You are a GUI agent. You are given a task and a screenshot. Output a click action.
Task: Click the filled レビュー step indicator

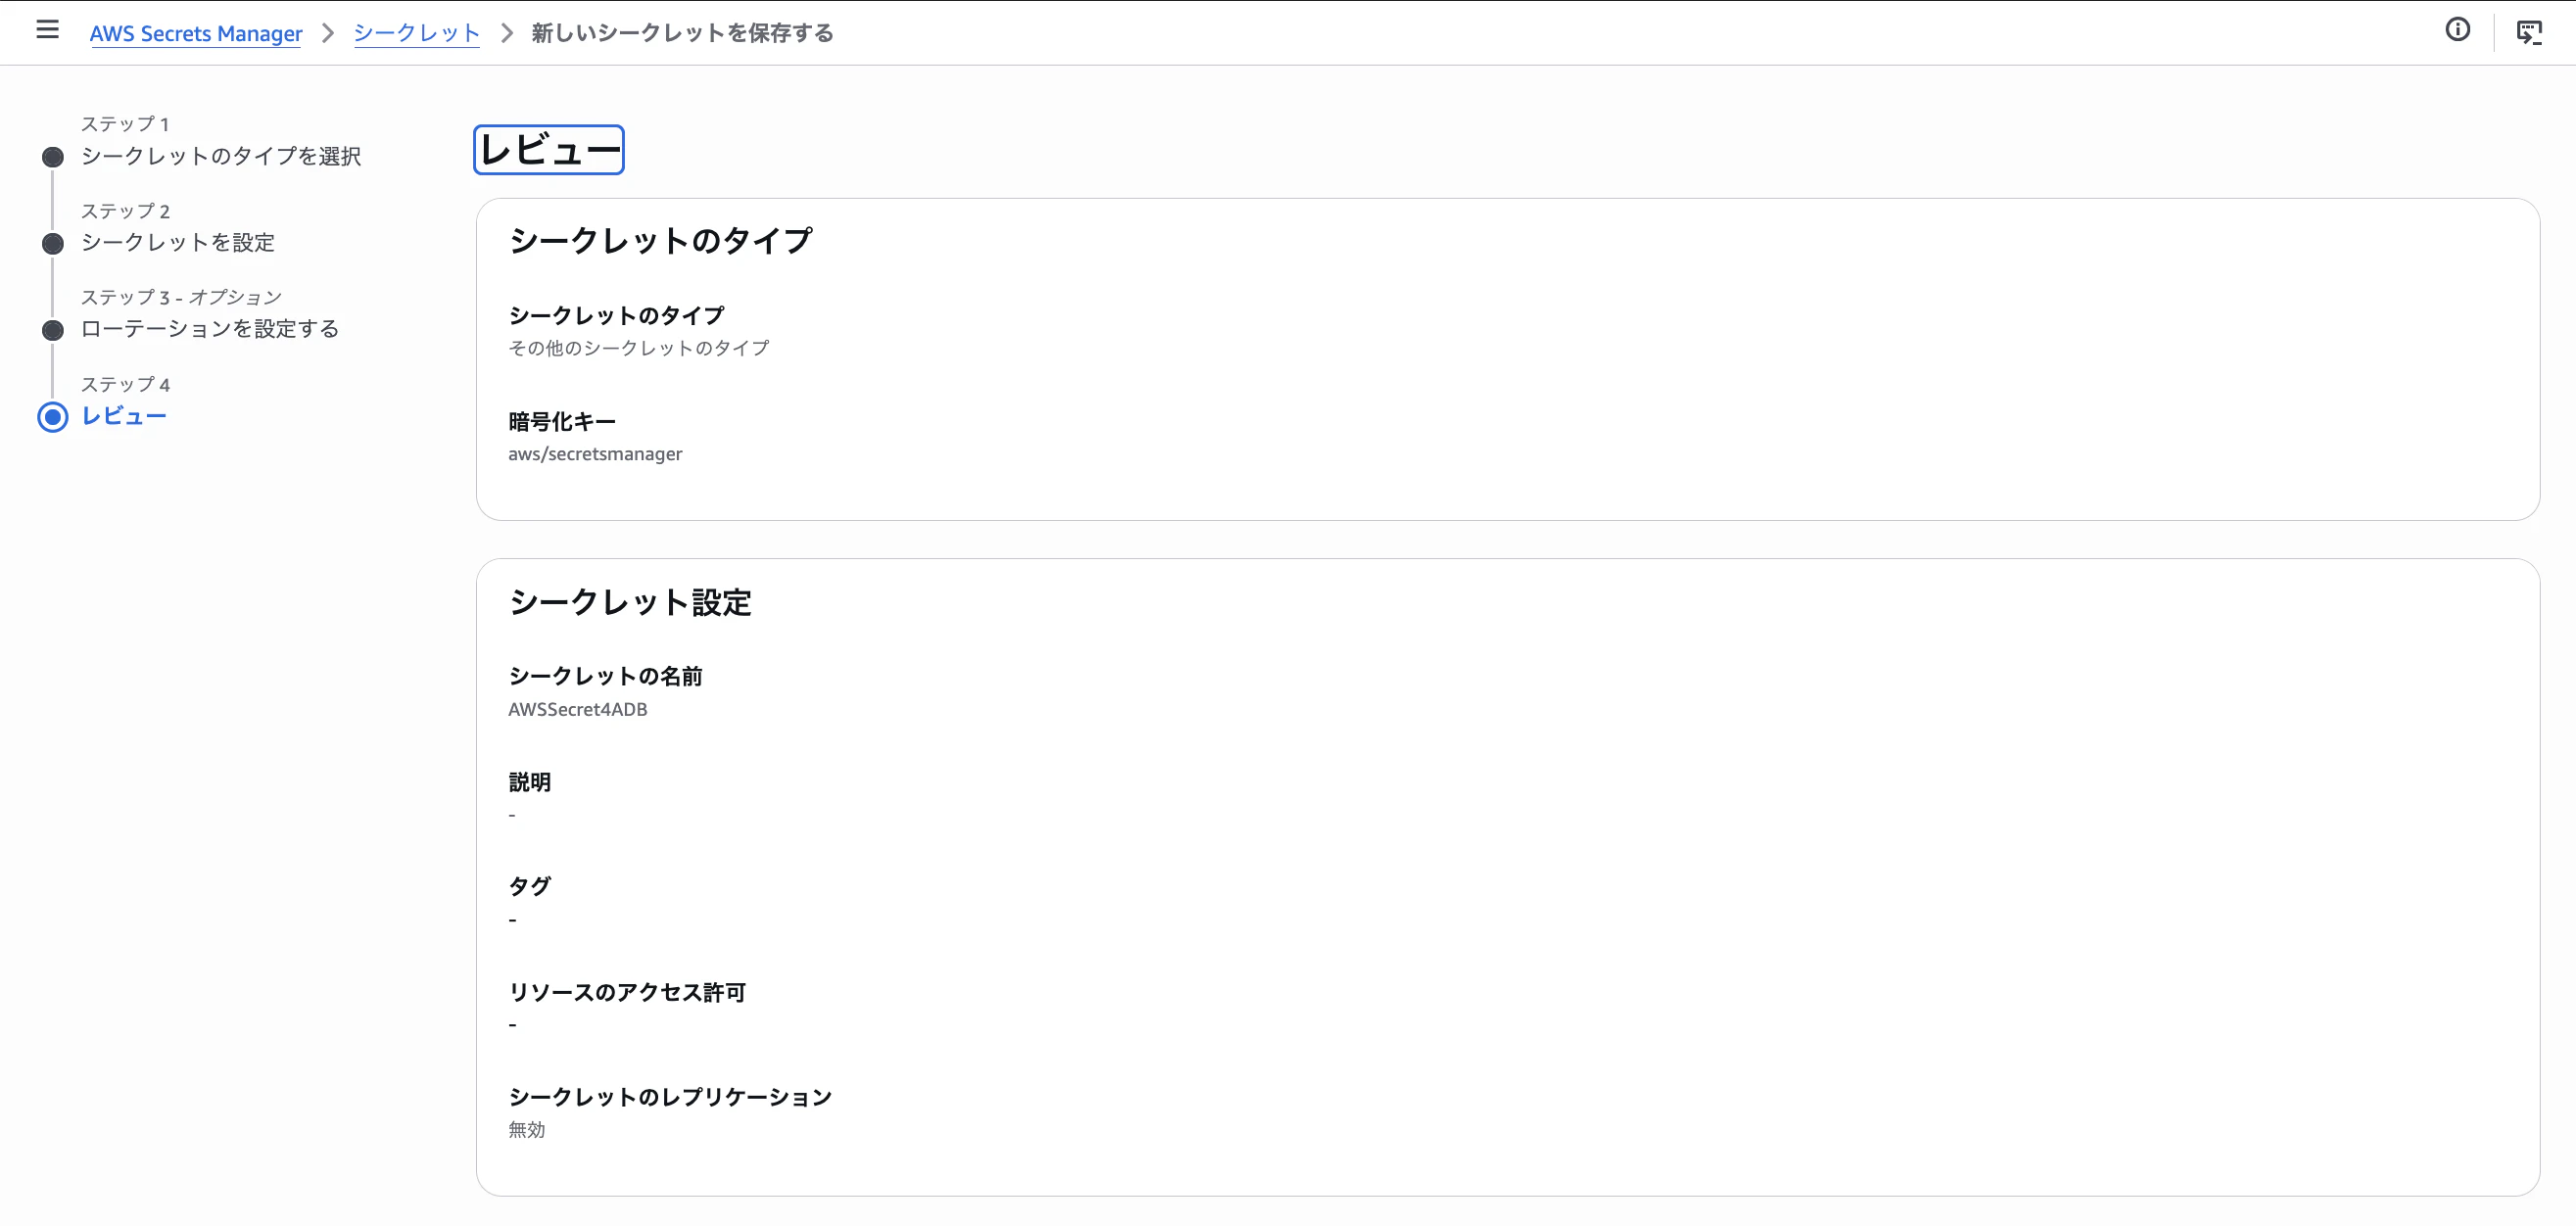(51, 417)
